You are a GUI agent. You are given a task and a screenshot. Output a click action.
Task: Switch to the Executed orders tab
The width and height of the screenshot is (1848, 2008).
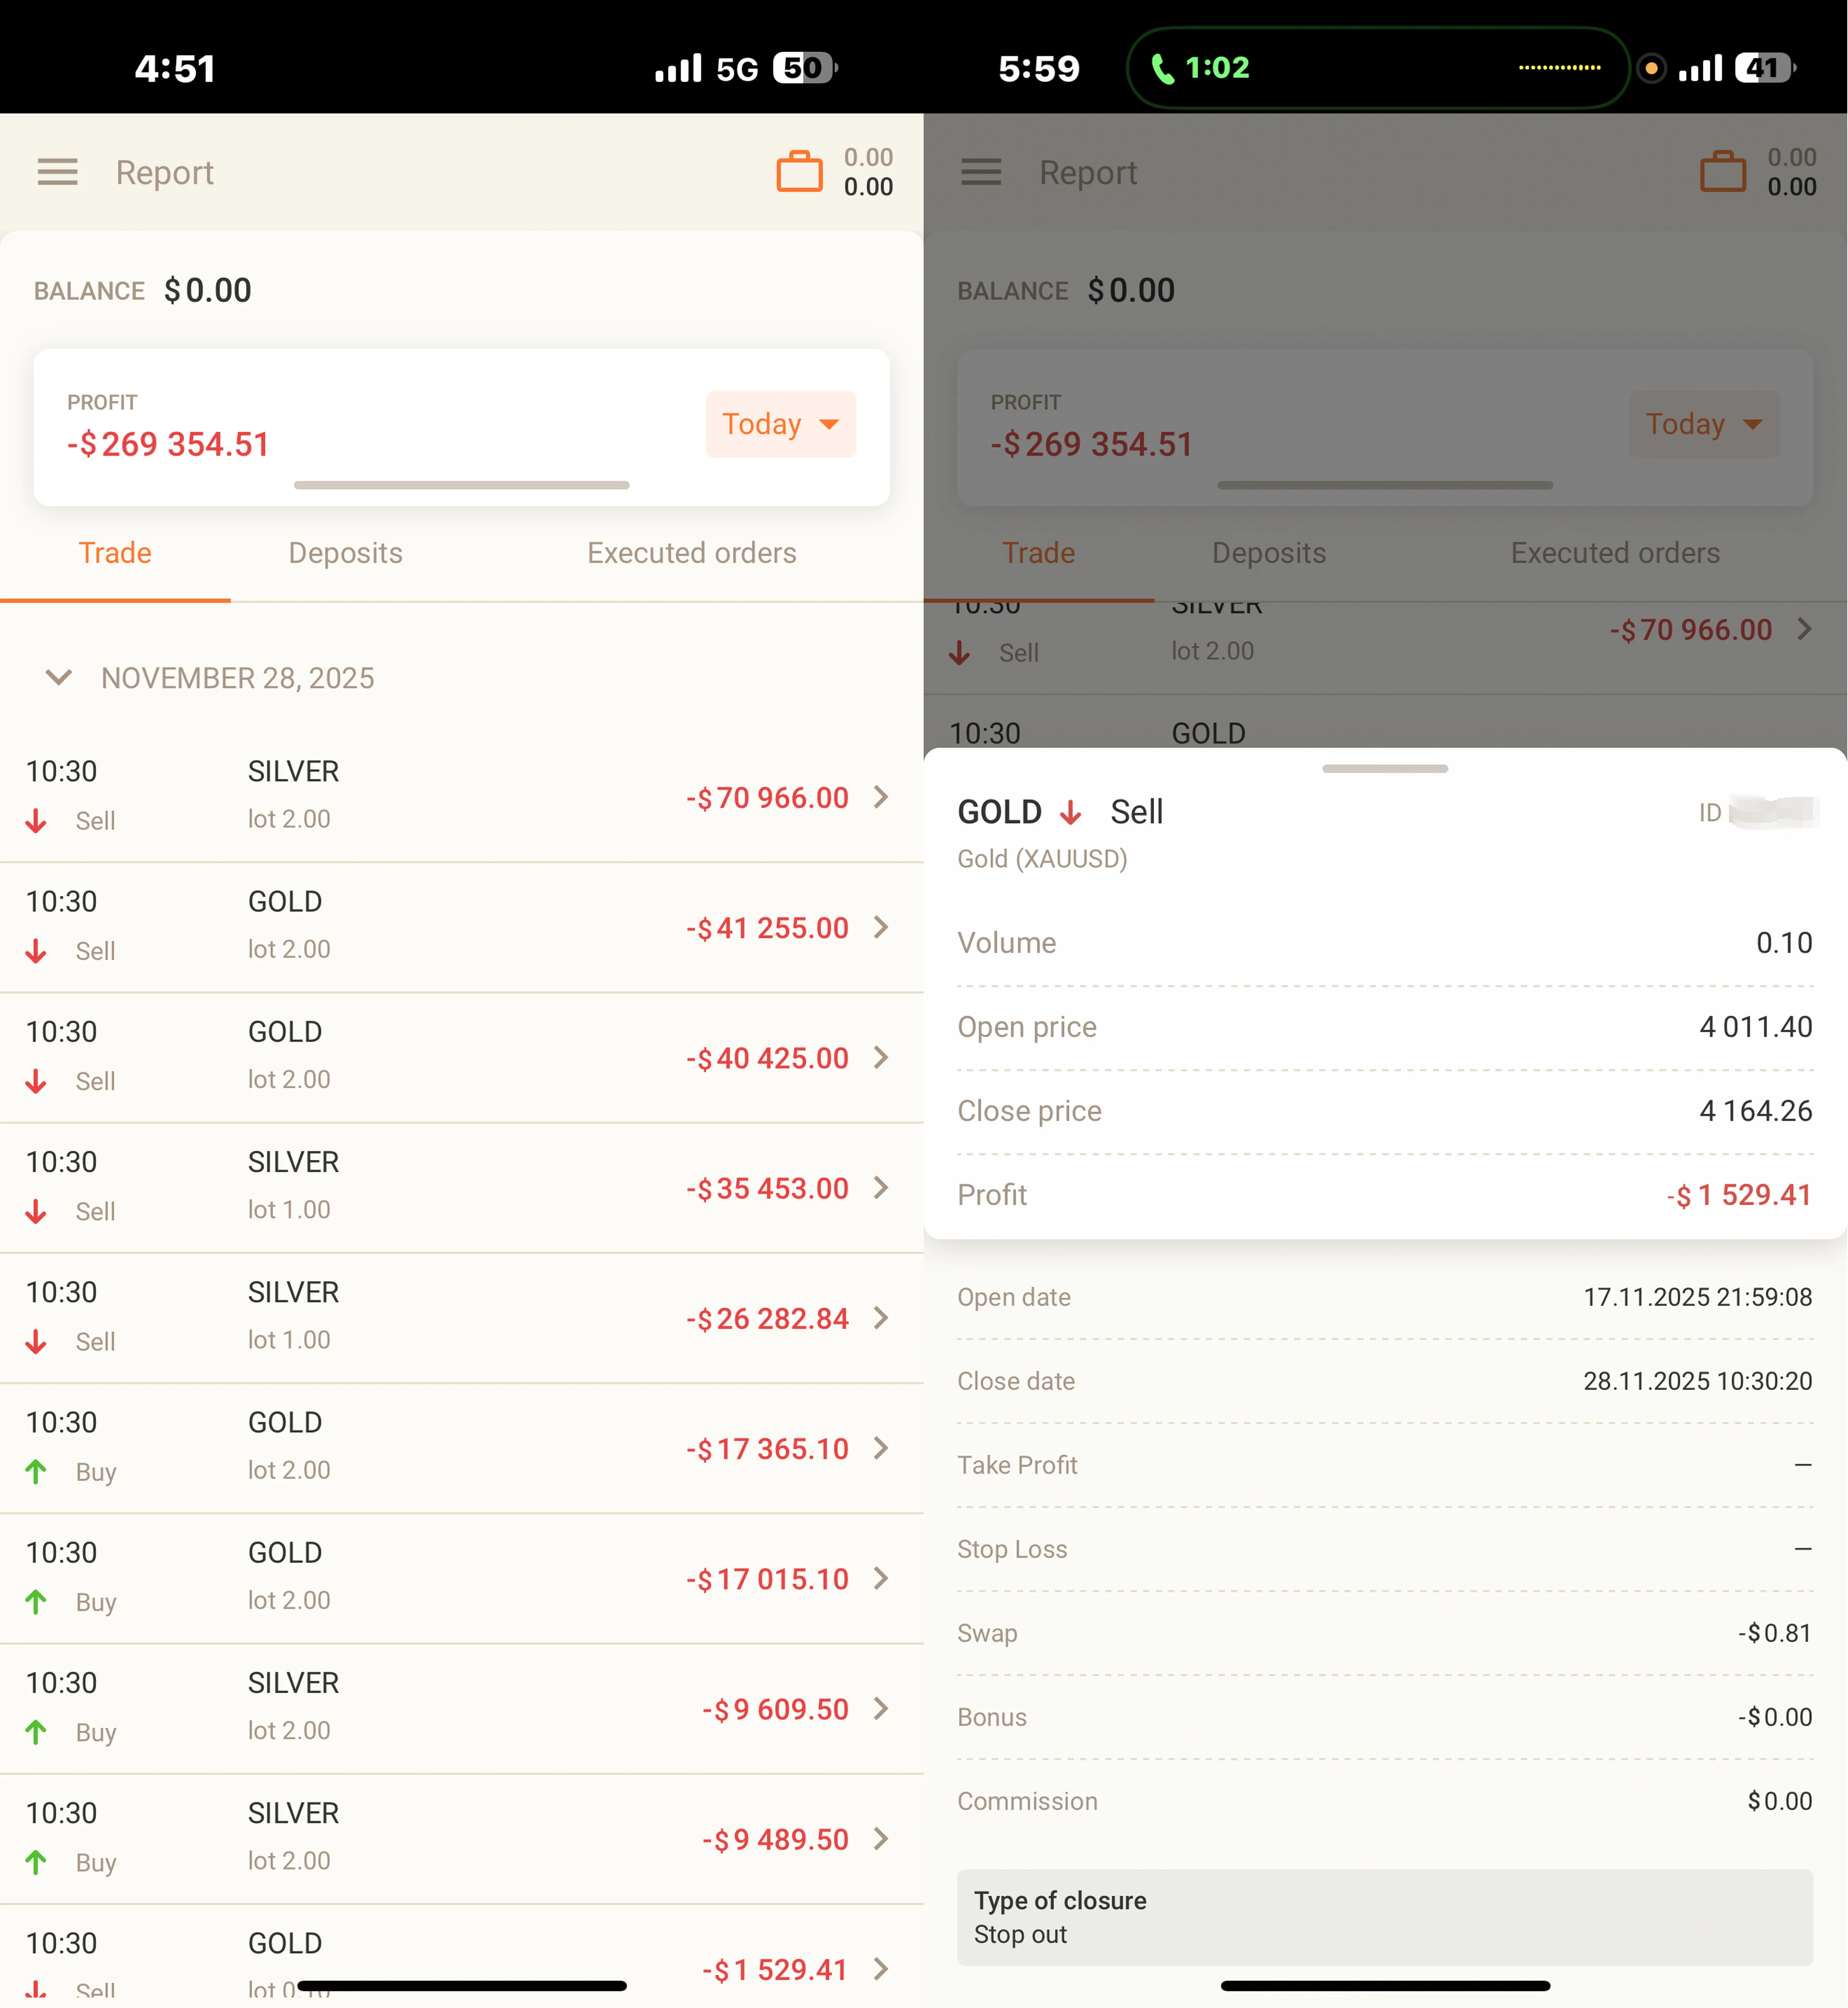coord(692,553)
